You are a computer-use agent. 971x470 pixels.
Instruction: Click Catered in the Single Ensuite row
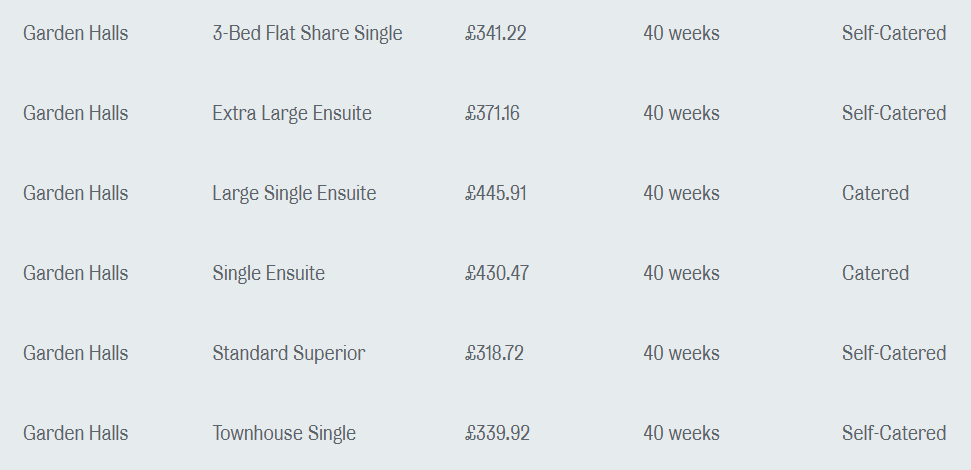(x=875, y=273)
